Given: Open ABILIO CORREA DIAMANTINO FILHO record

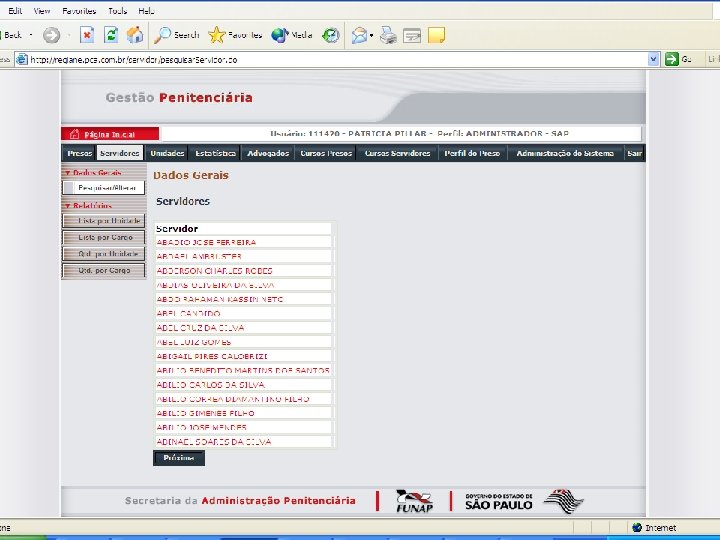Looking at the screenshot, I should [233, 399].
